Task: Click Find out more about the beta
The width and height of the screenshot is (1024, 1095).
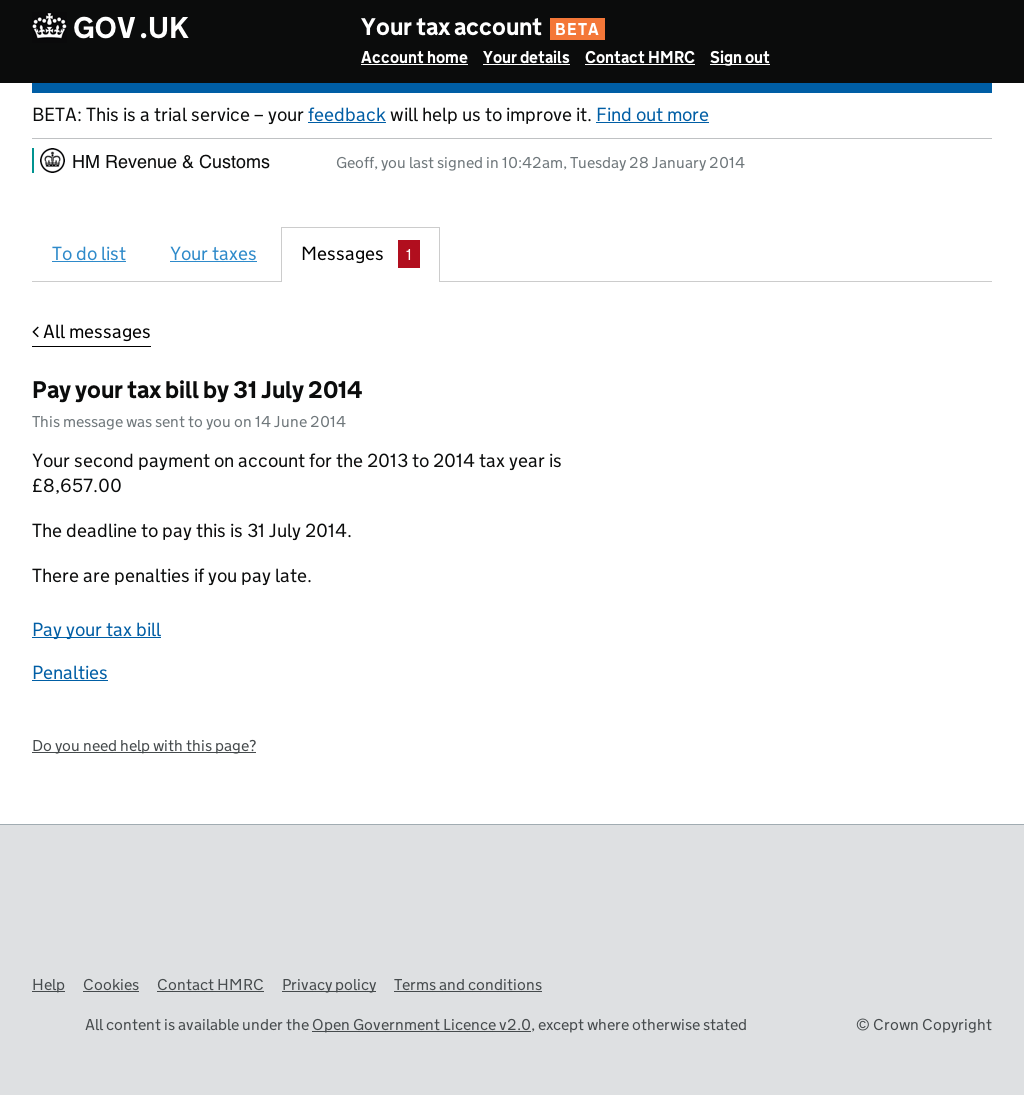Action: point(652,115)
